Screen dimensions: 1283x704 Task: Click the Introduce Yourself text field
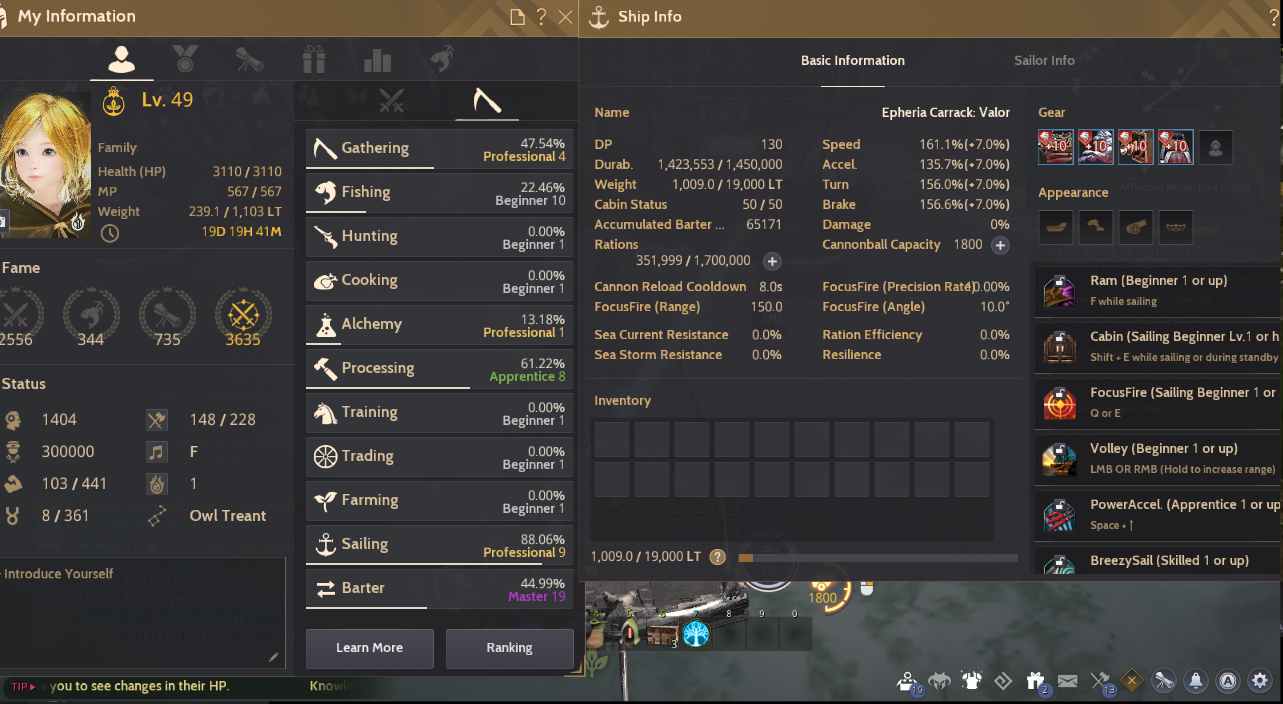(142, 613)
